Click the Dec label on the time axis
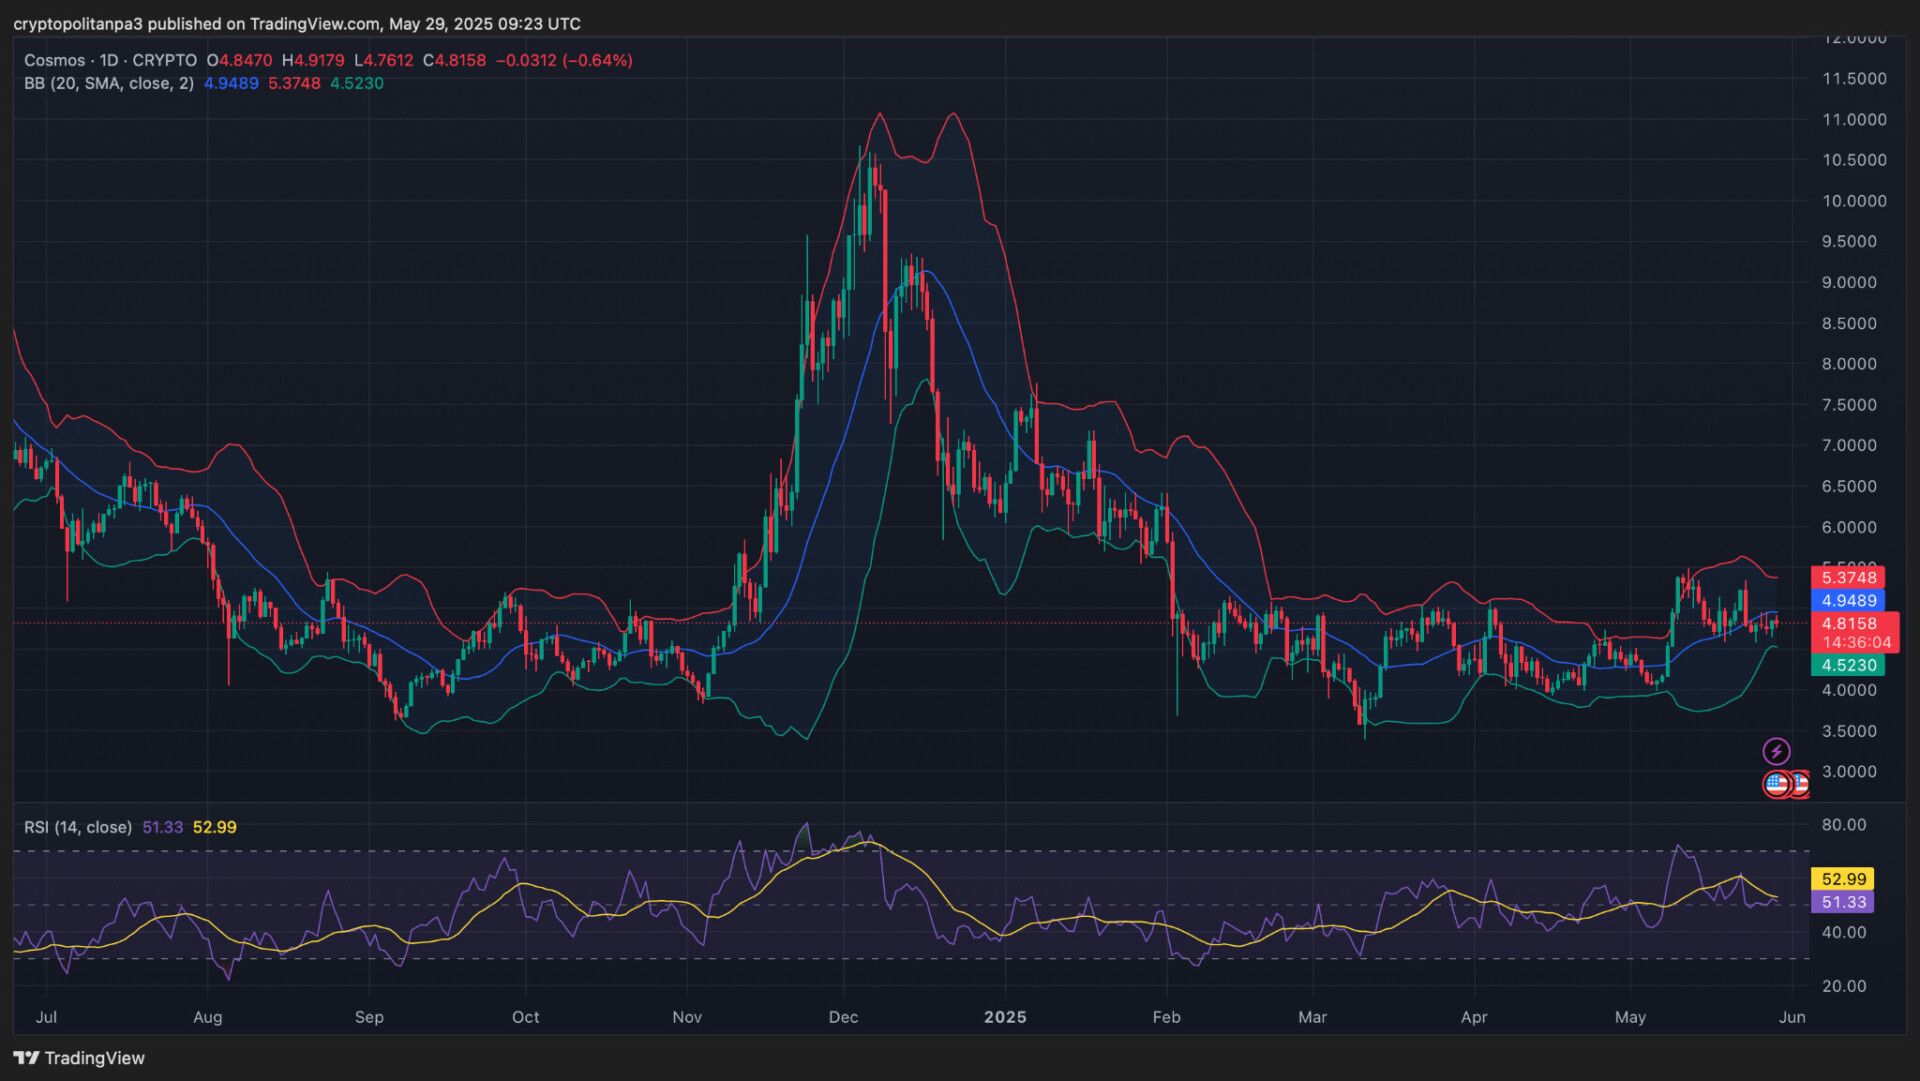Screen dimensions: 1920x1081 pos(843,1018)
